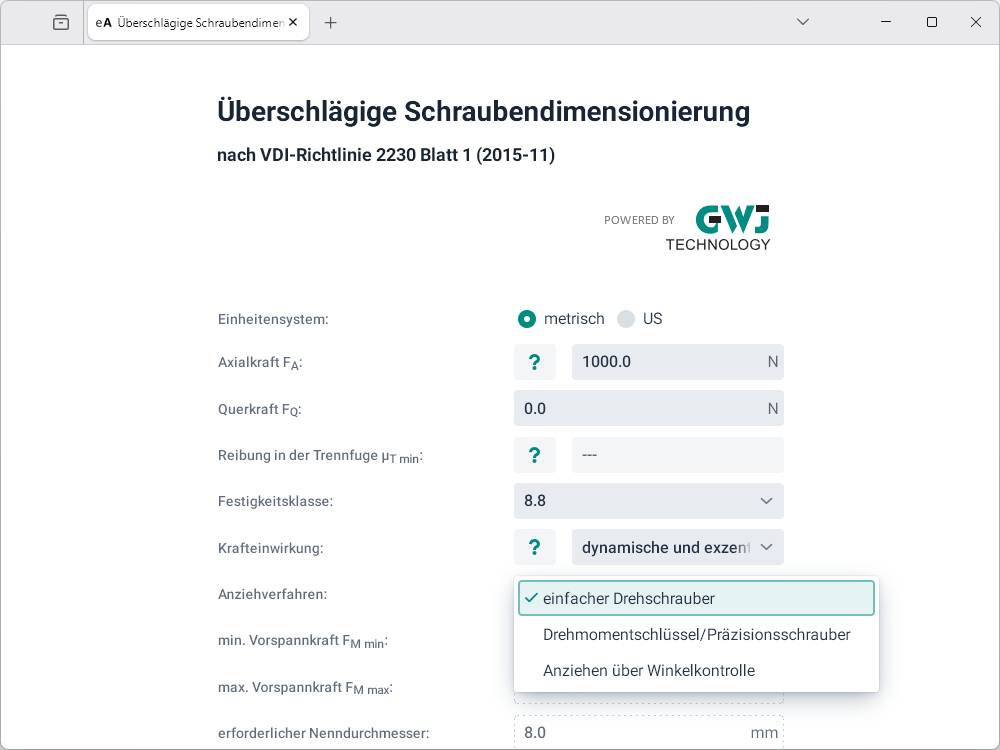Open help for Reibung in der Trennfuge
1000x750 pixels.
[535, 455]
